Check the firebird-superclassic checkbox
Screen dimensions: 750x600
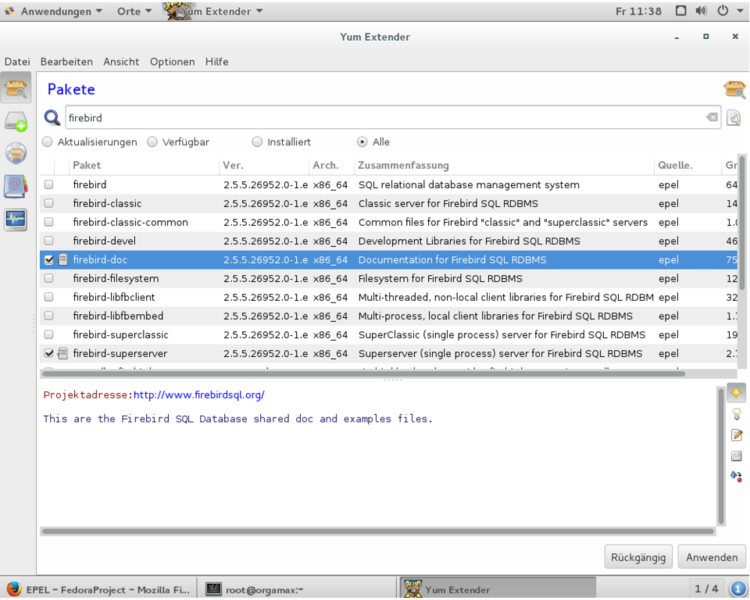tap(49, 335)
